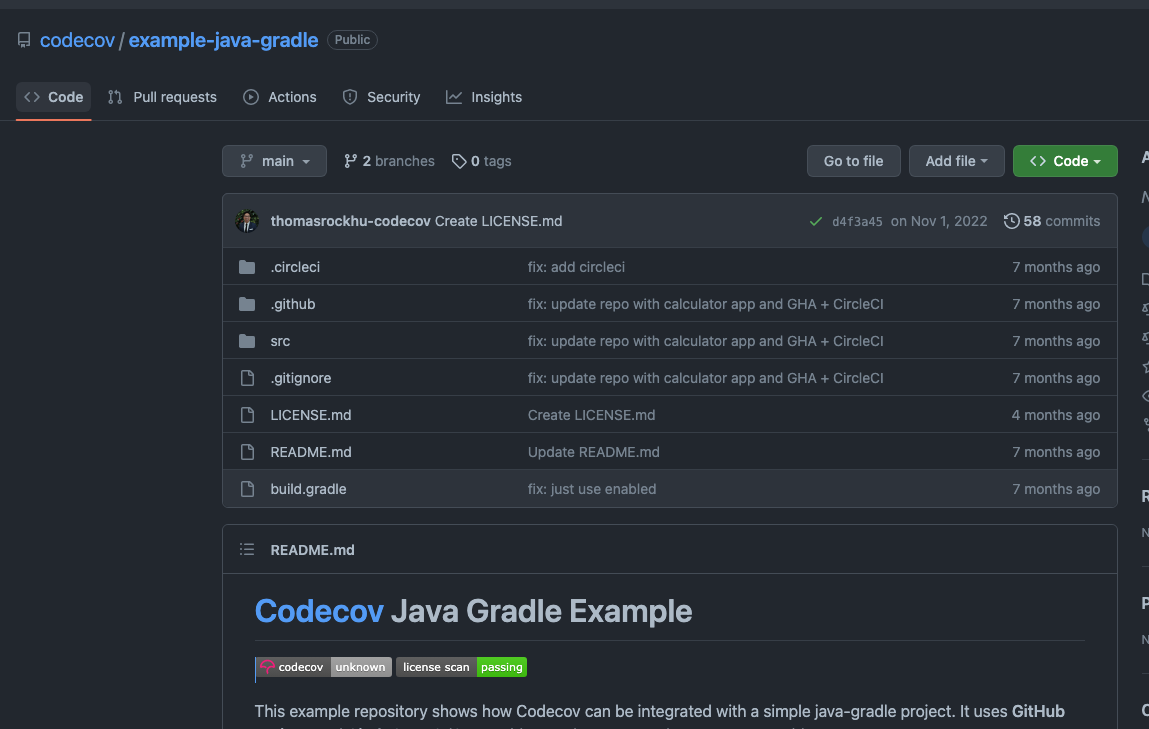The image size is (1149, 729).
Task: Open the .circleci folder
Action: (295, 267)
